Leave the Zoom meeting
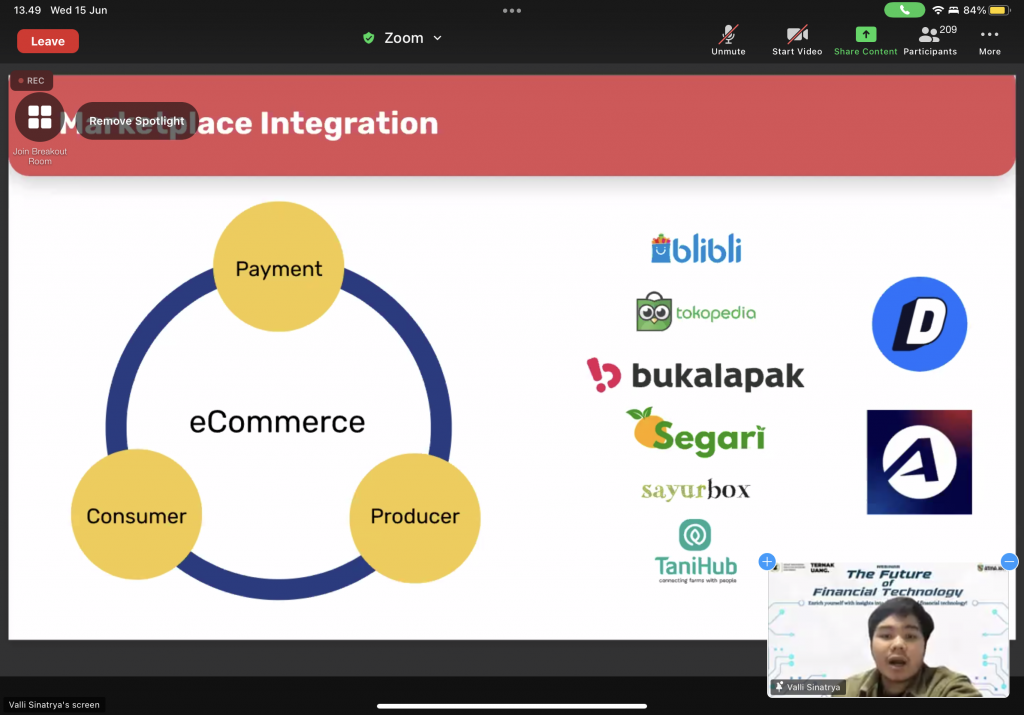Screen dimensions: 1024x715 48,41
